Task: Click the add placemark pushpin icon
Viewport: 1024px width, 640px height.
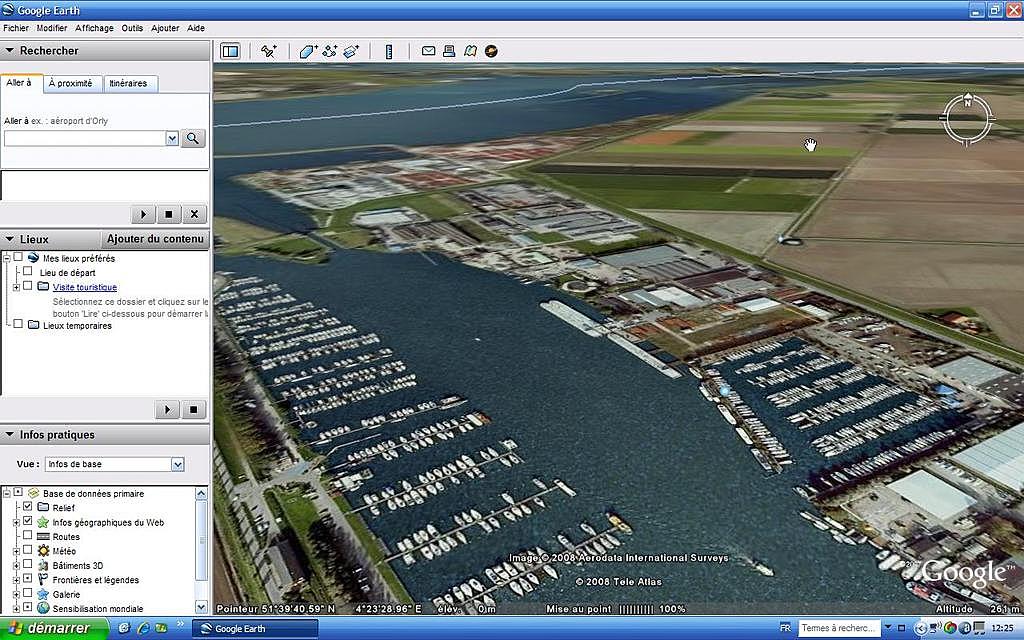Action: pyautogui.click(x=268, y=51)
